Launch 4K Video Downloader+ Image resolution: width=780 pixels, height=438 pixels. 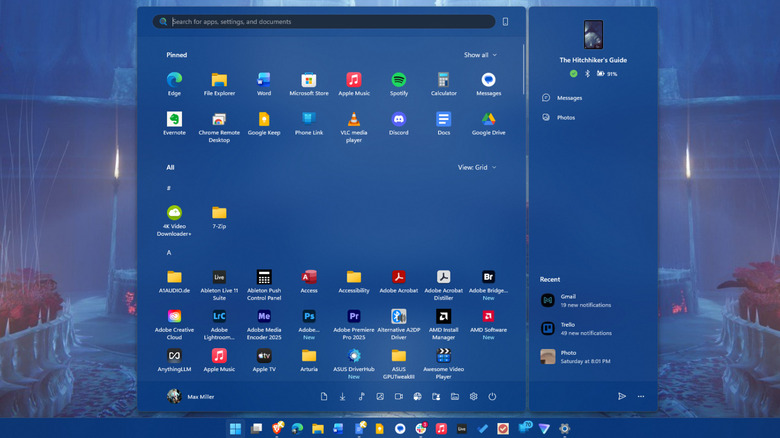pos(174,220)
